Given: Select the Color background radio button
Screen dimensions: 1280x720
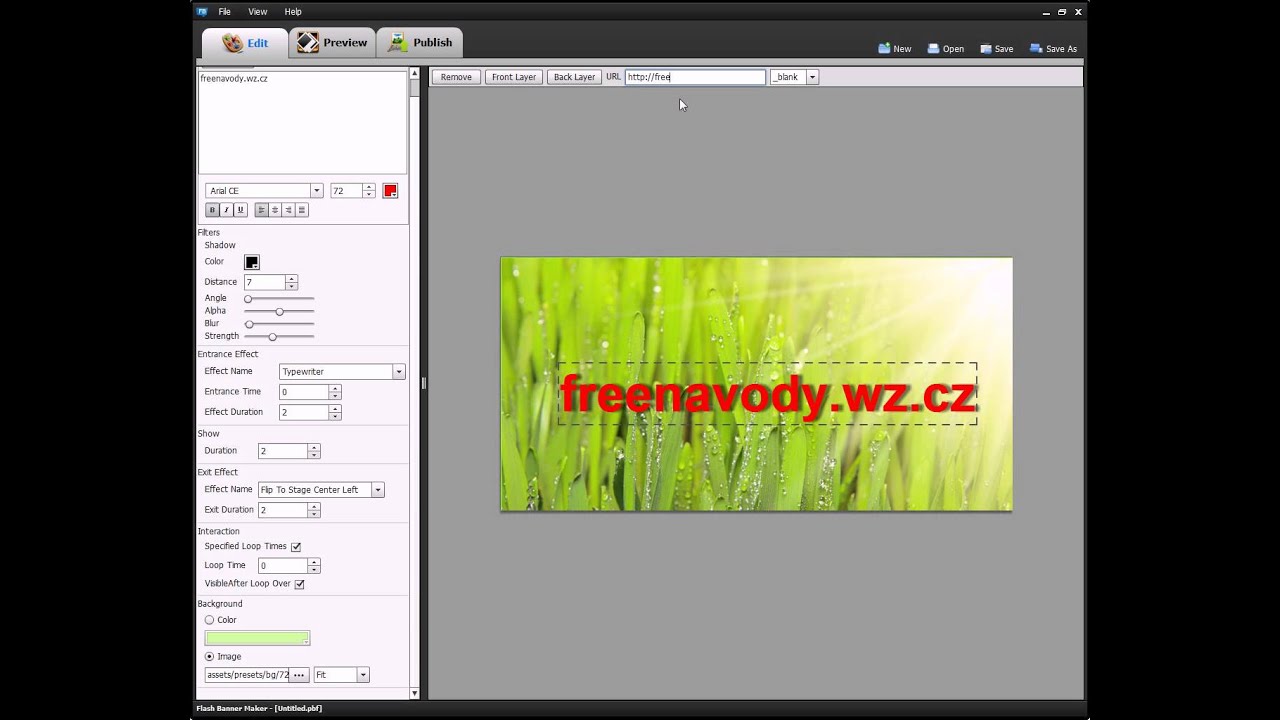Looking at the screenshot, I should click(209, 620).
